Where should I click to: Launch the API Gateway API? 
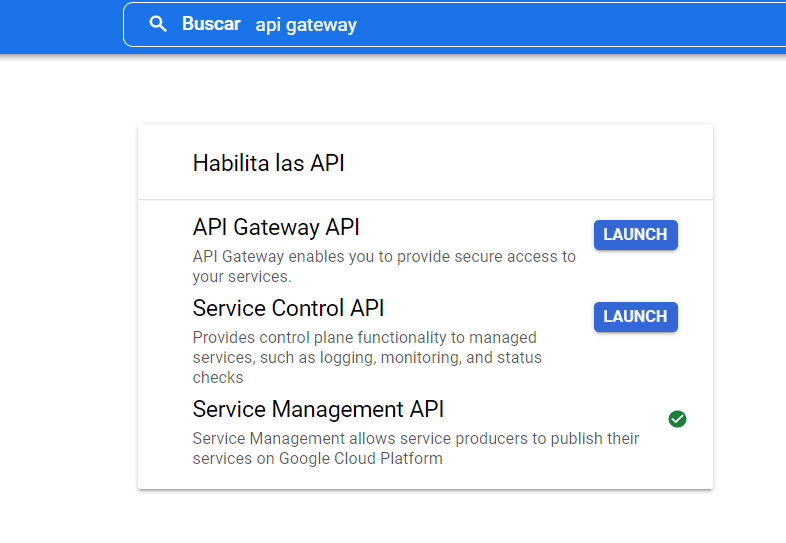coord(636,235)
